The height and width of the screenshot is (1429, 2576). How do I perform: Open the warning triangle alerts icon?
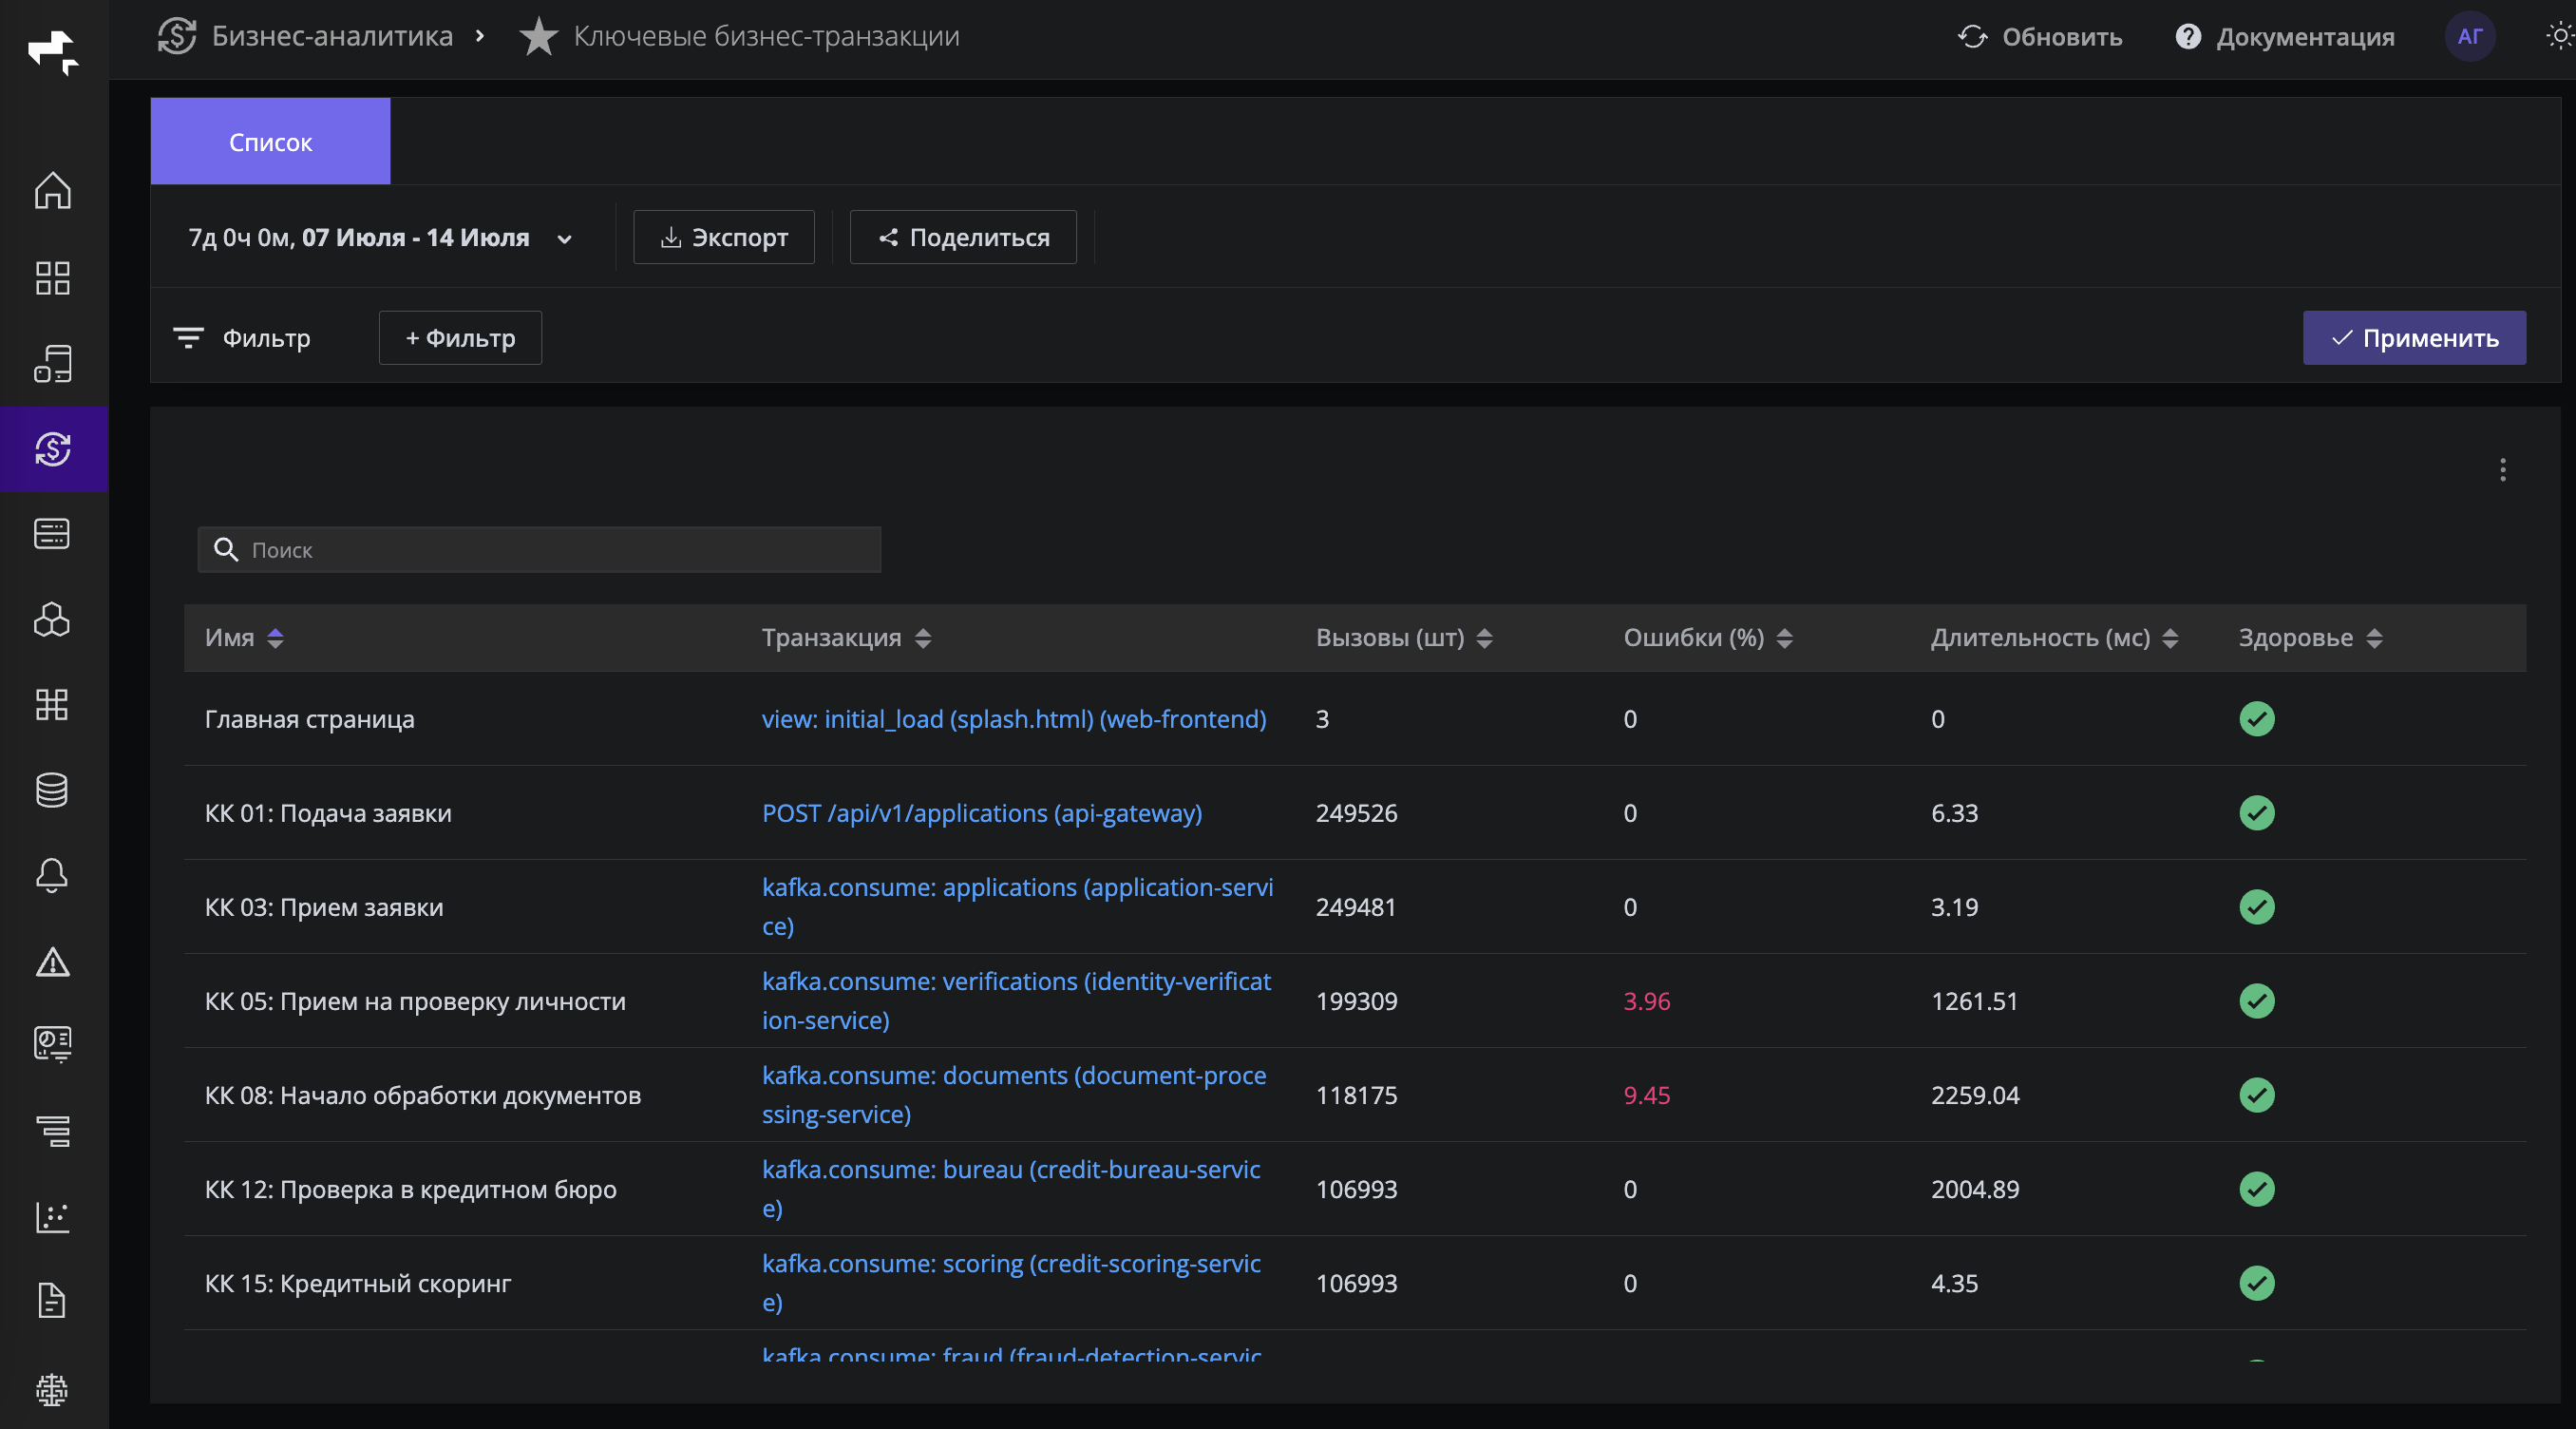(x=52, y=962)
